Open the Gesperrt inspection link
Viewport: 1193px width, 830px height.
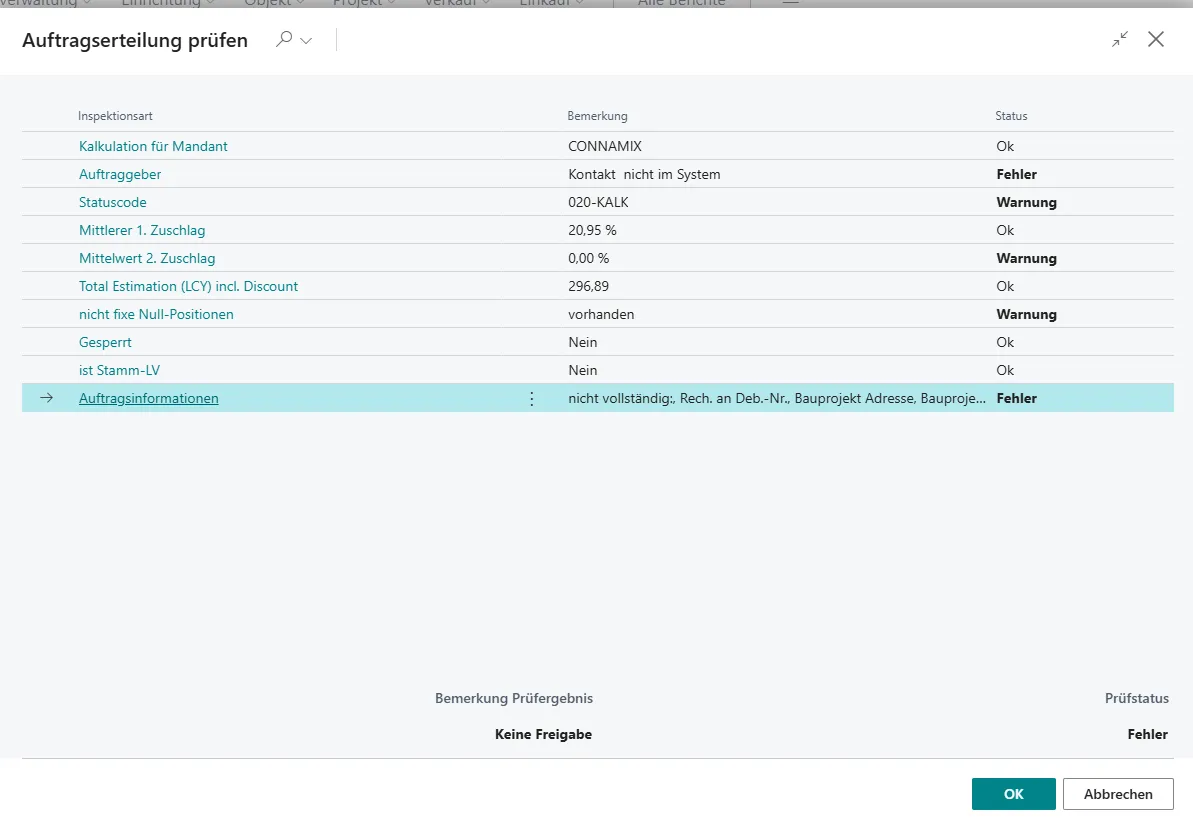click(105, 342)
